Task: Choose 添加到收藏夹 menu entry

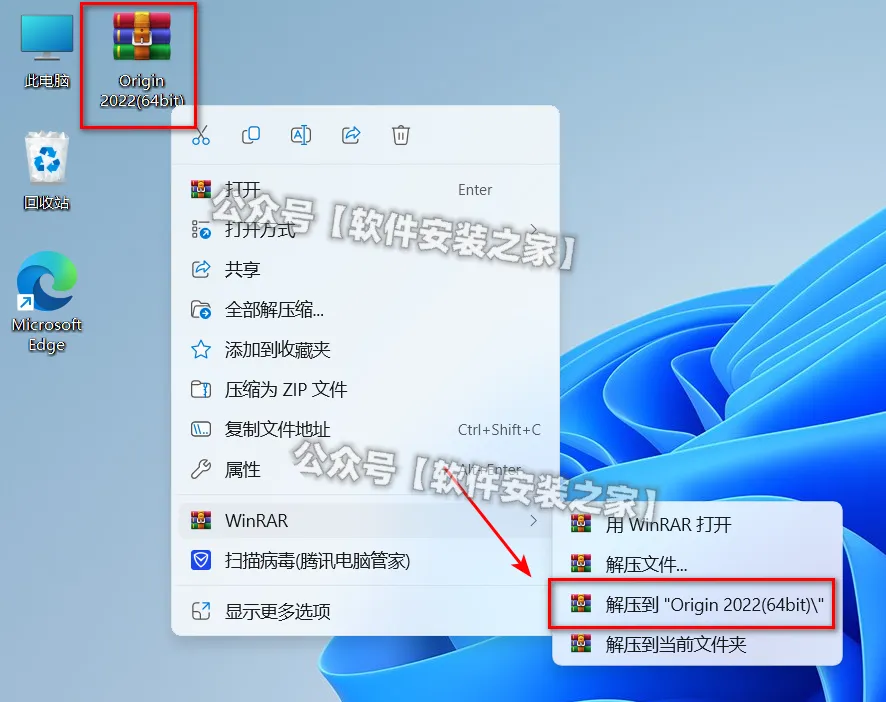Action: (x=366, y=350)
